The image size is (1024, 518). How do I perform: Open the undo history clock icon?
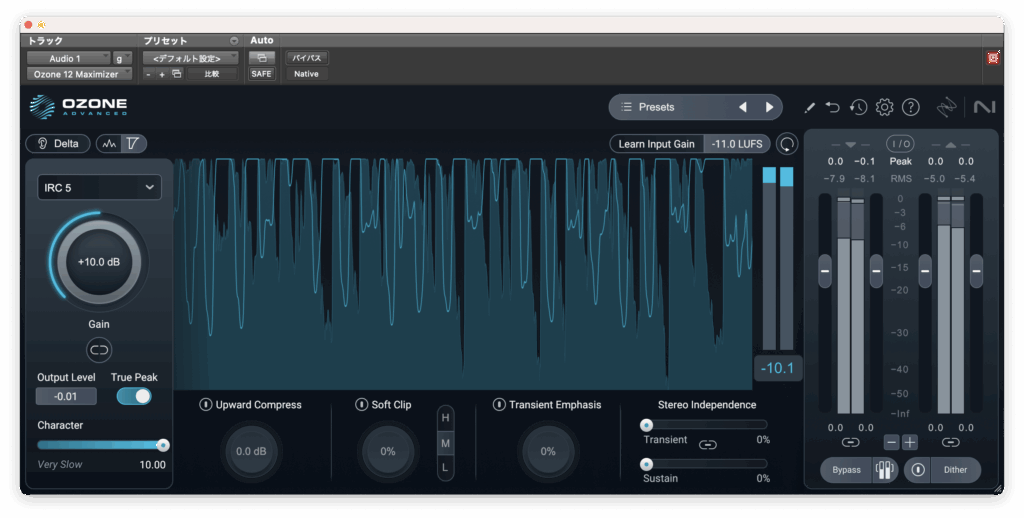(858, 107)
